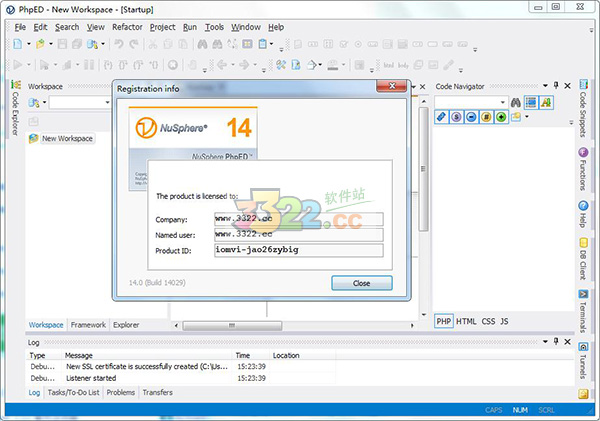
Task: Open the DB Client side panel
Action: click(x=583, y=259)
